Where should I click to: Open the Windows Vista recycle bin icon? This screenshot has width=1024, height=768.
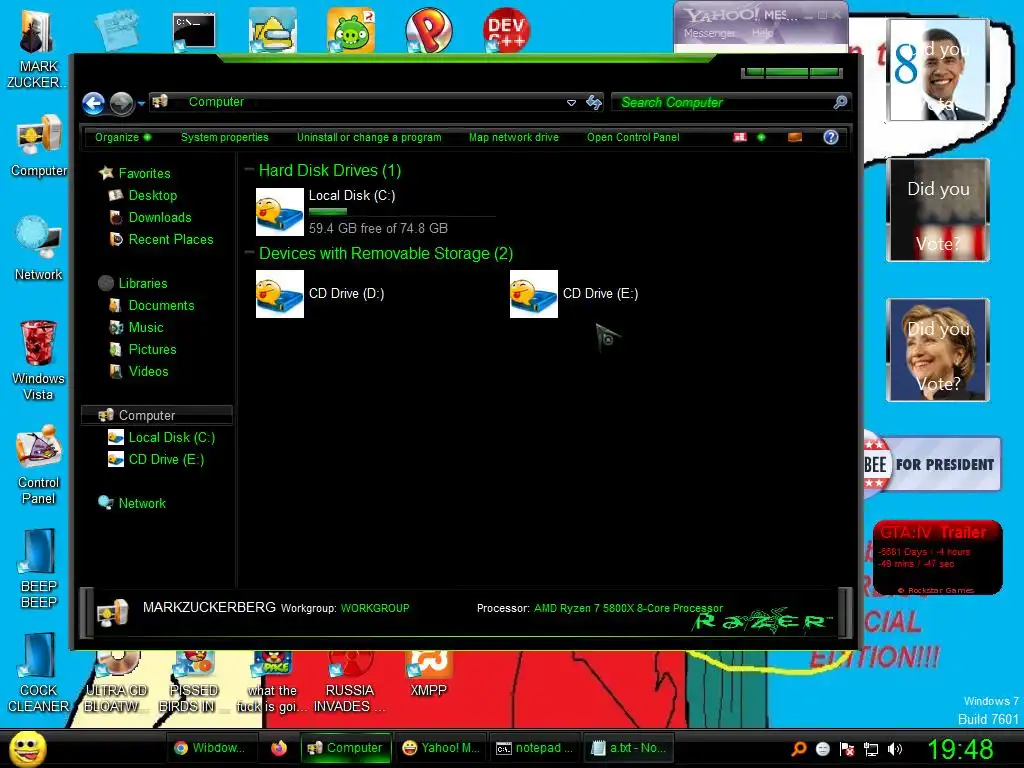tap(39, 359)
